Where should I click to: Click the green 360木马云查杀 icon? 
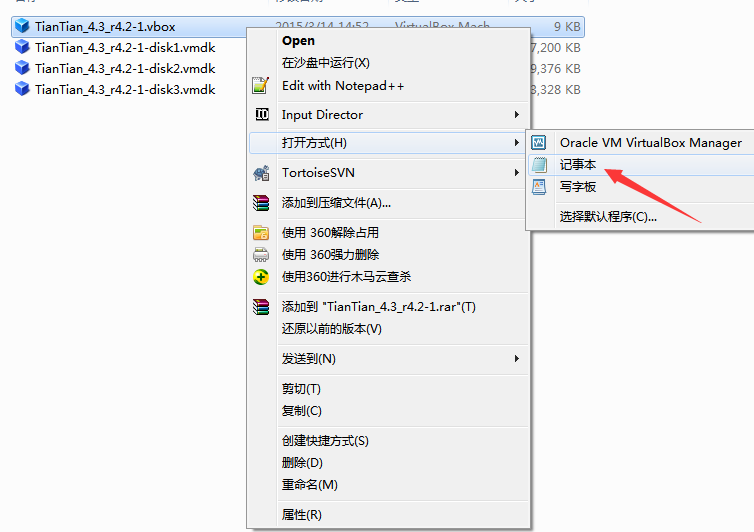pos(261,277)
